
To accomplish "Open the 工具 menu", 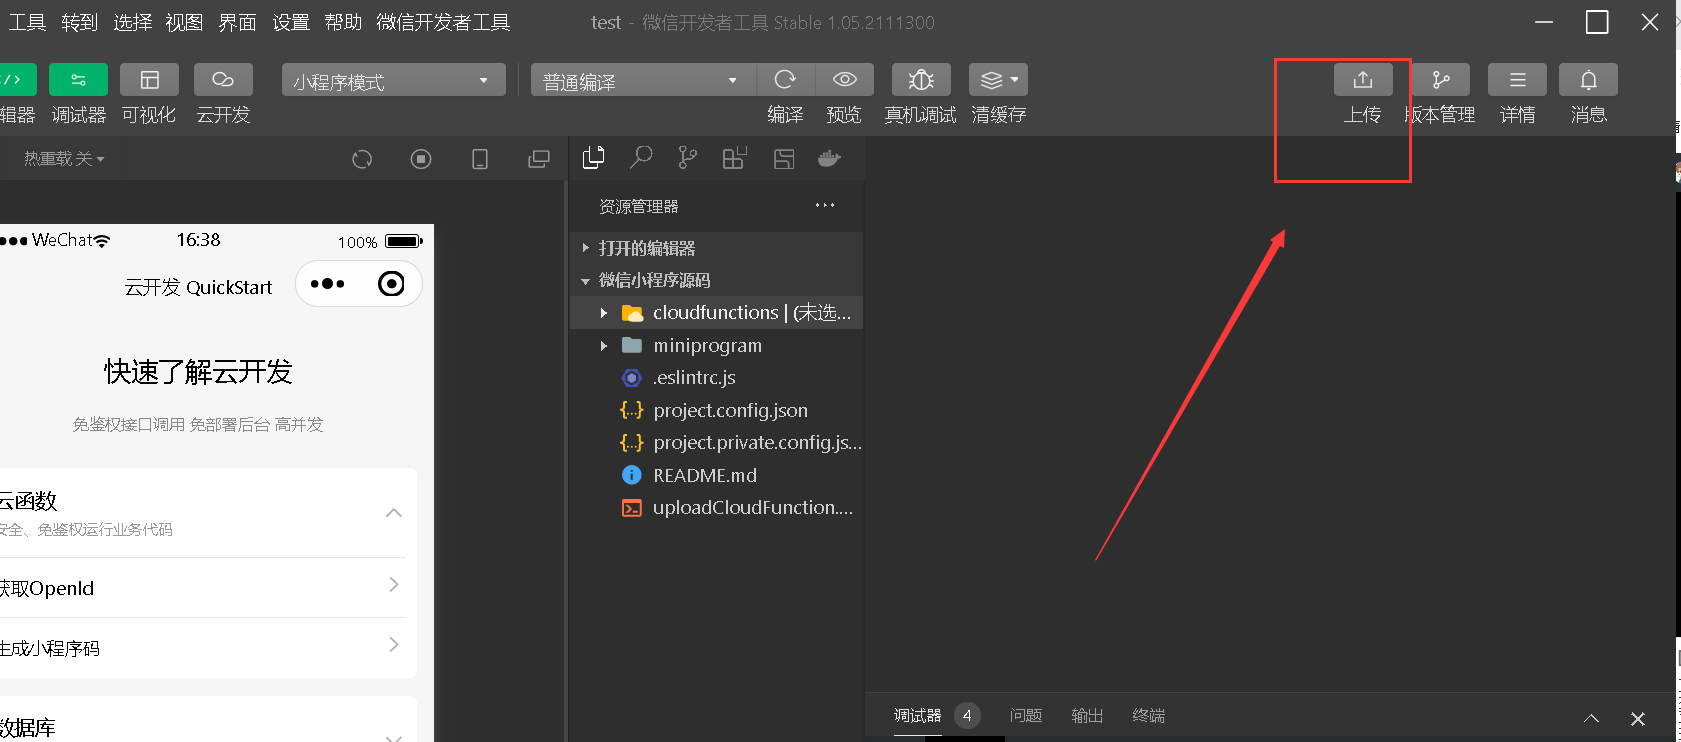I will tap(27, 22).
